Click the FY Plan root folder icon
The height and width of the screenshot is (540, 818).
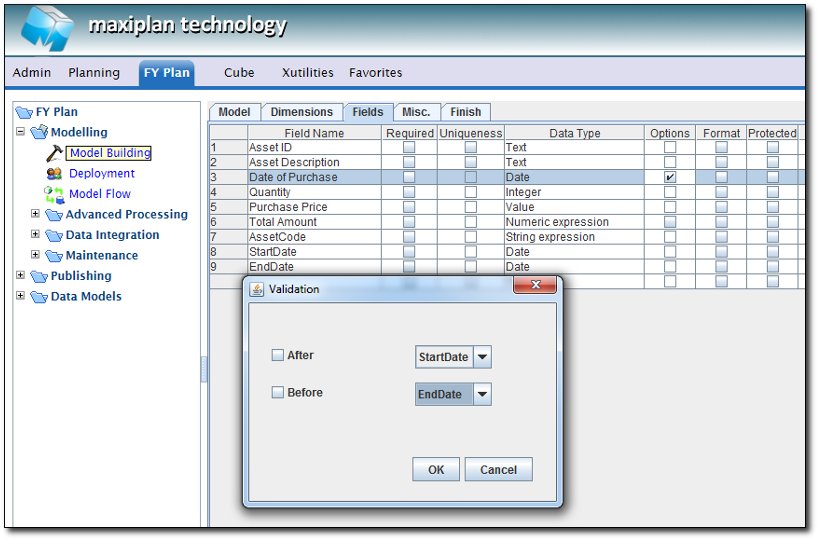[24, 112]
